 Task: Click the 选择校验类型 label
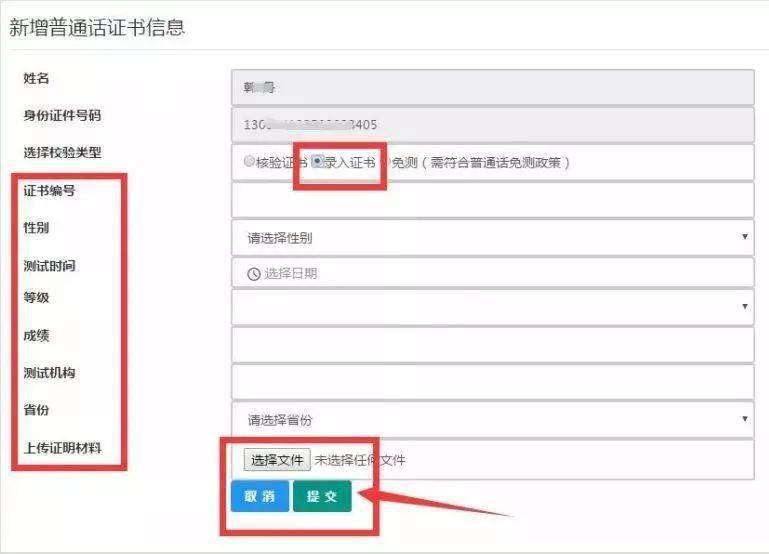(x=62, y=152)
